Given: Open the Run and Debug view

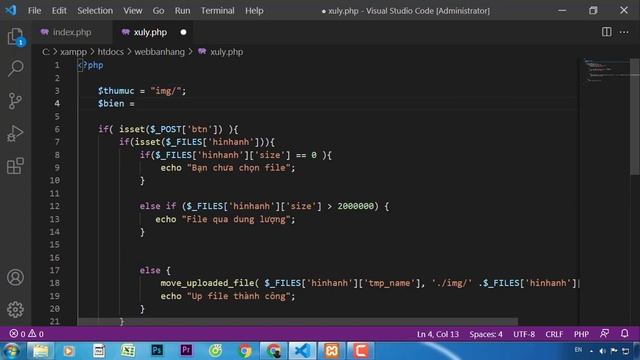Looking at the screenshot, I should (16, 133).
